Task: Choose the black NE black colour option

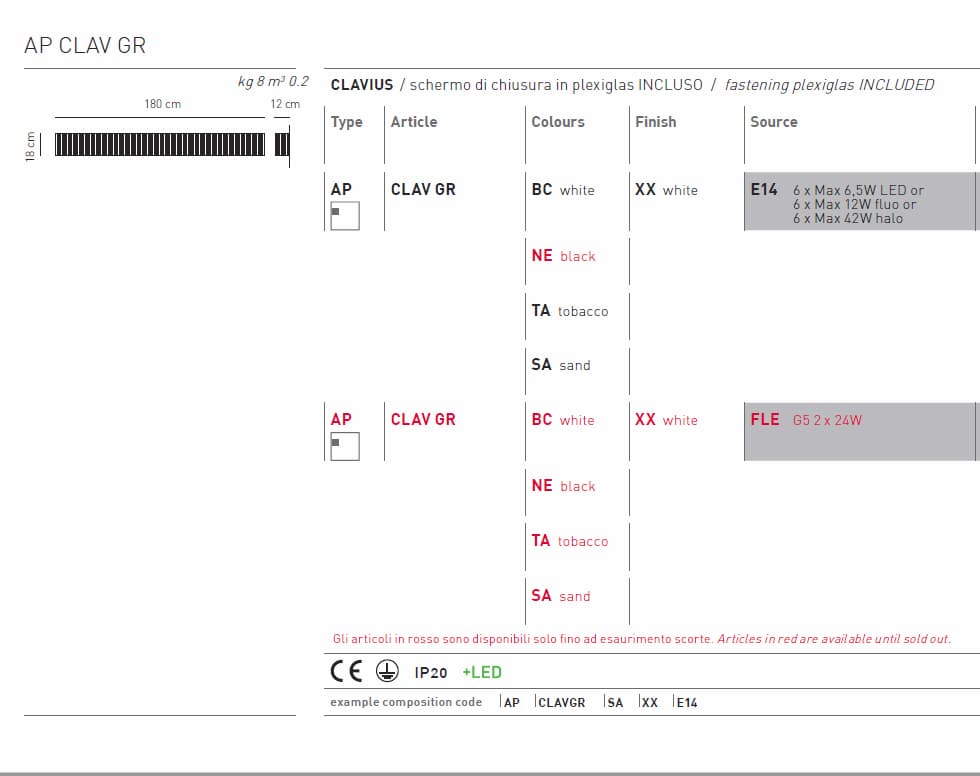Action: 563,256
